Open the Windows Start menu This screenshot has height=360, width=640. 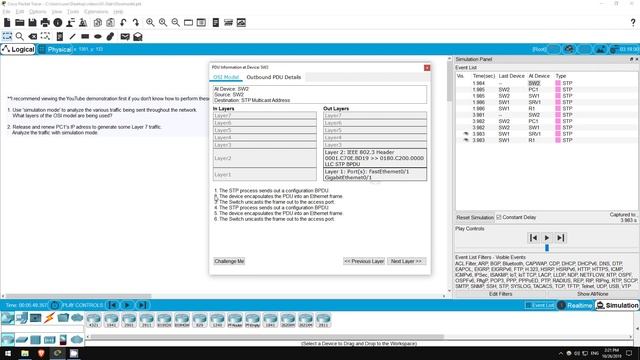(7, 353)
